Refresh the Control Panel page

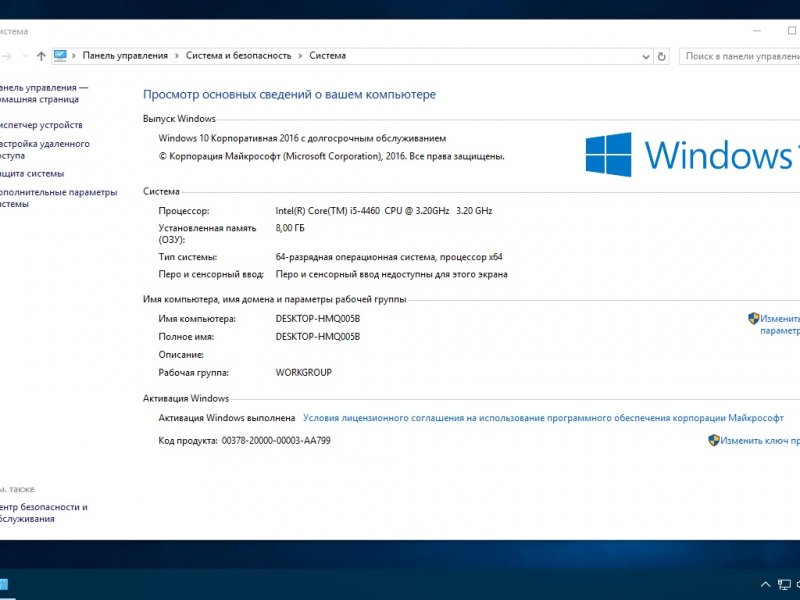click(662, 56)
